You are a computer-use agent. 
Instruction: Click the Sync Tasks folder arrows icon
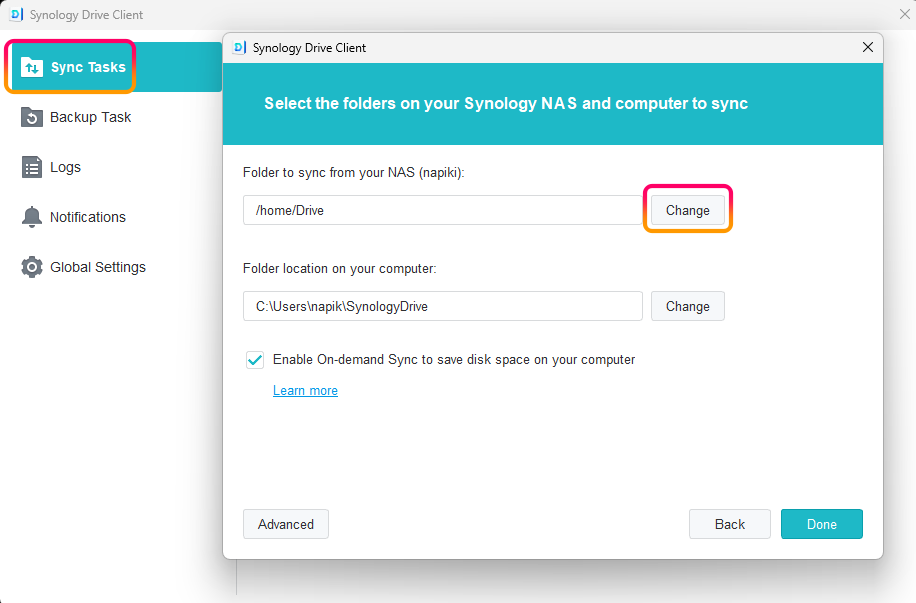[x=32, y=67]
